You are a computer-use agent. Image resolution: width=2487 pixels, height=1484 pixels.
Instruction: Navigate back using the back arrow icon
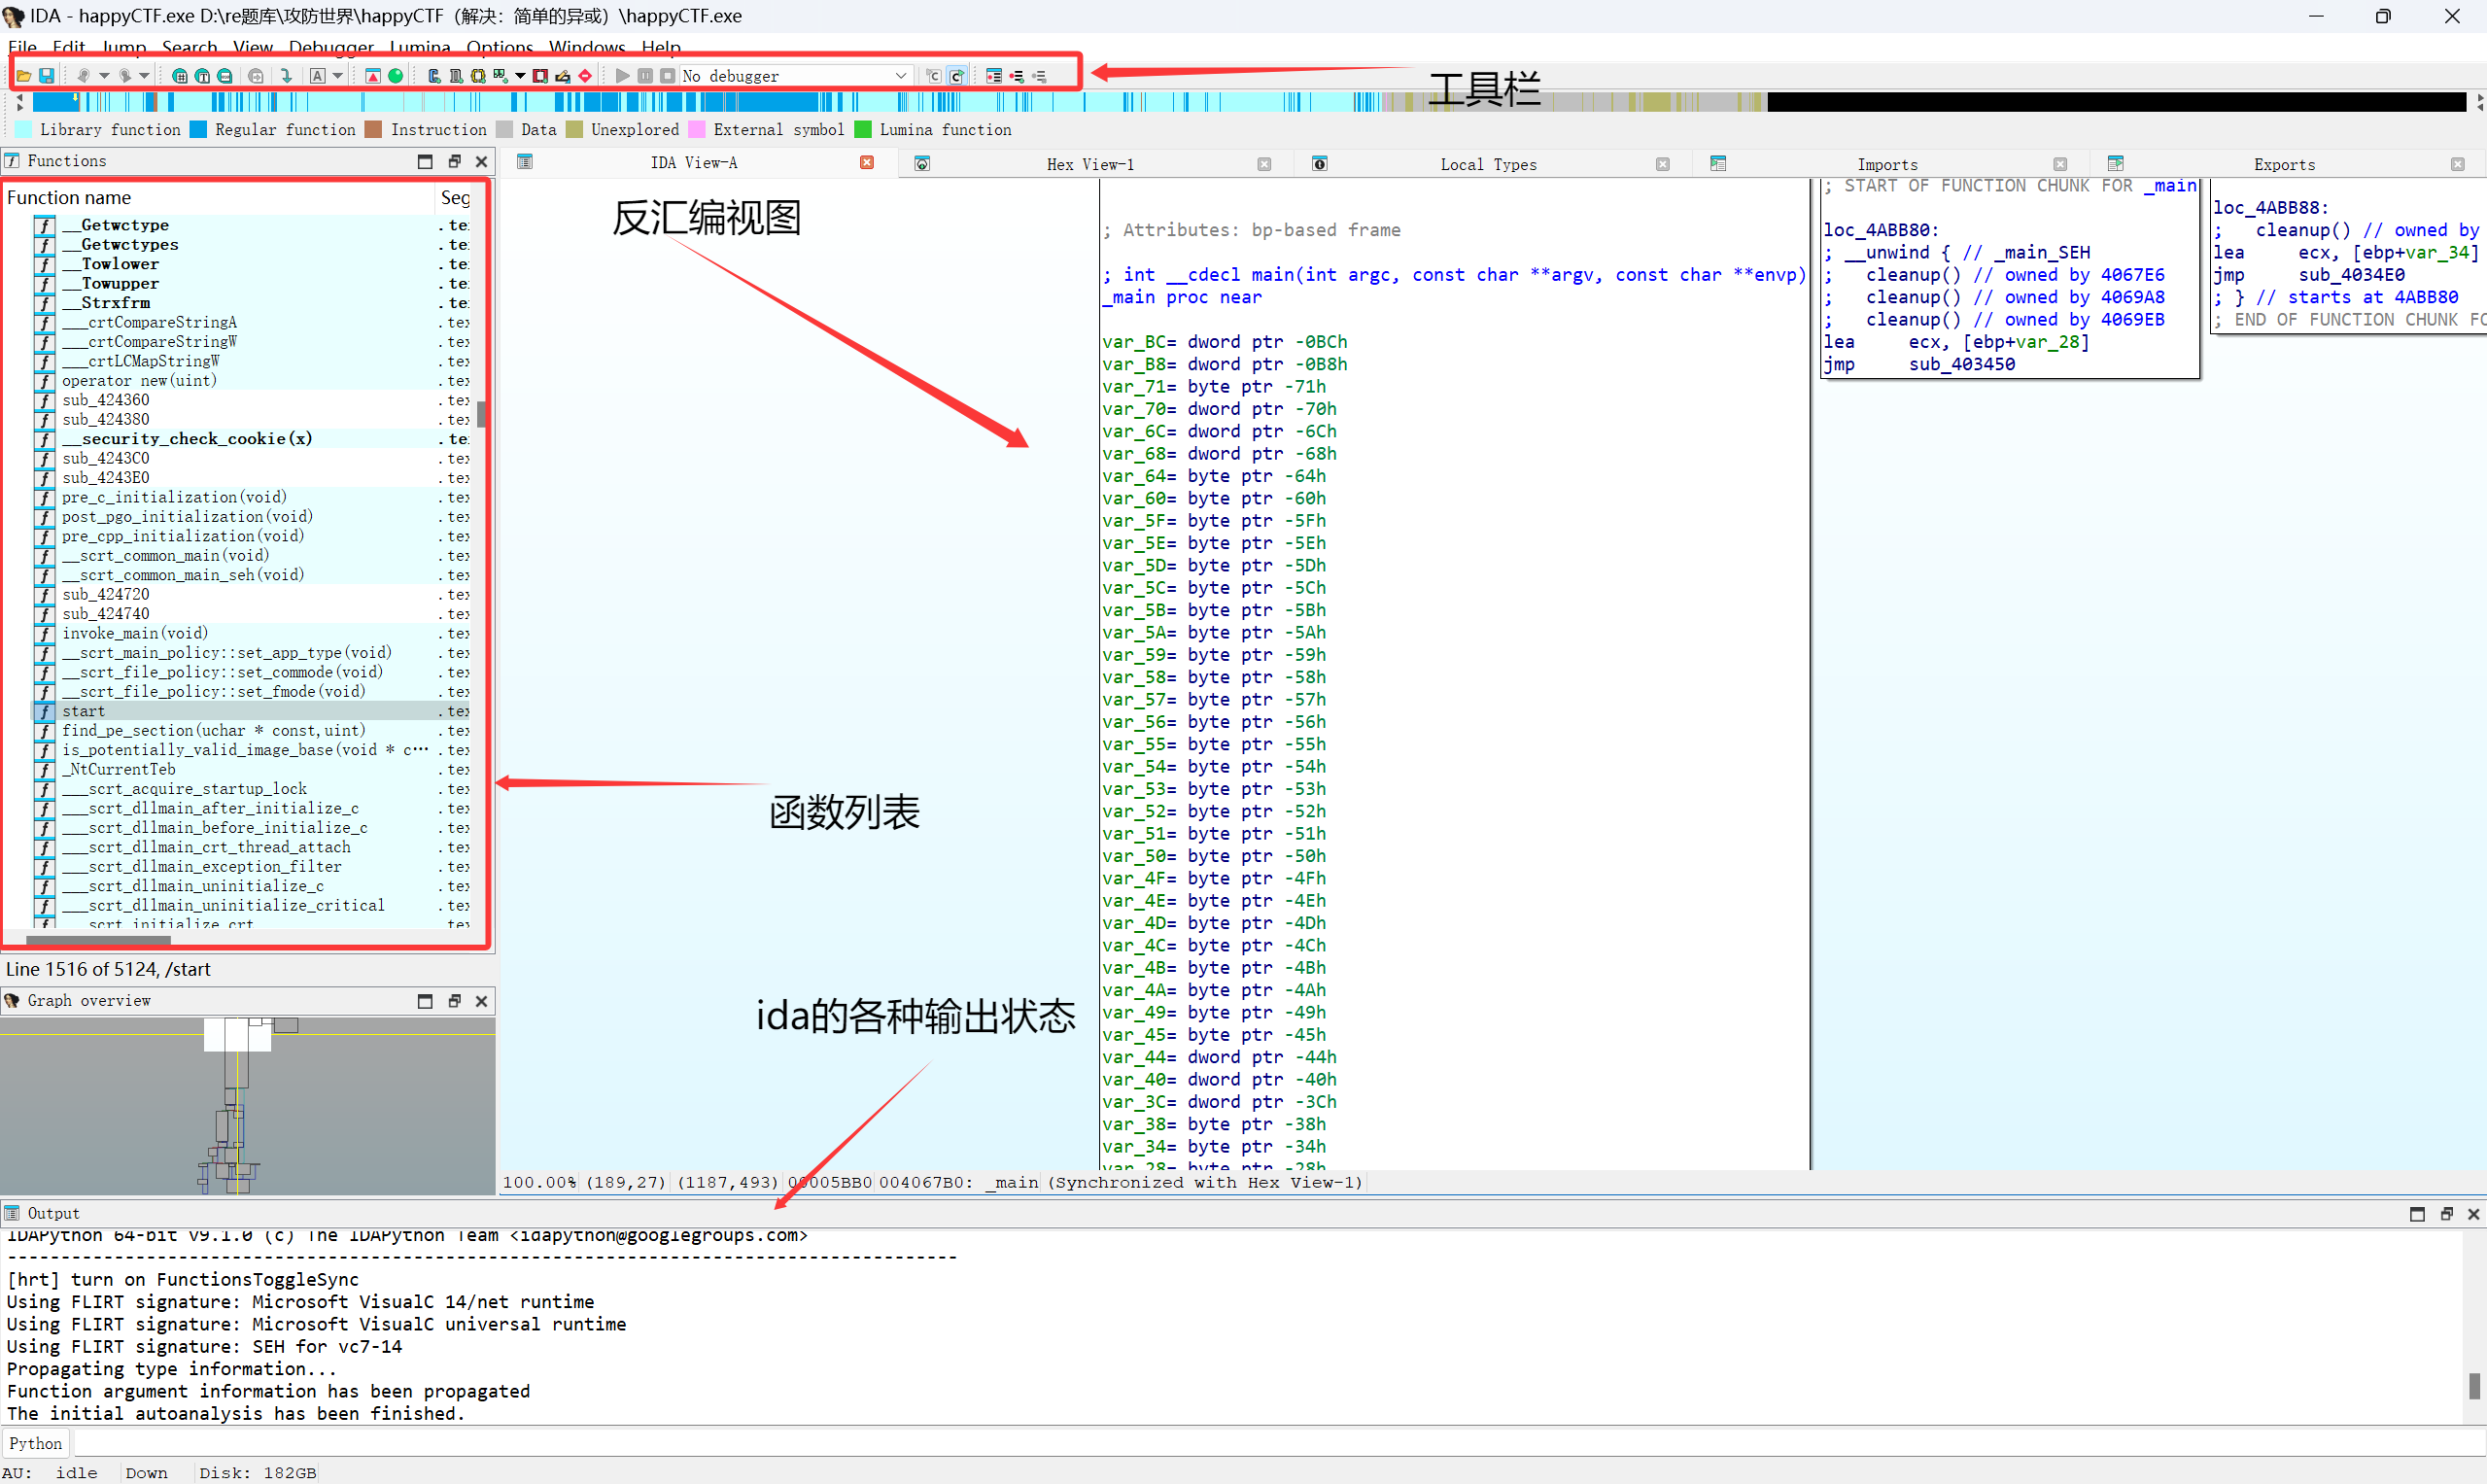(84, 75)
